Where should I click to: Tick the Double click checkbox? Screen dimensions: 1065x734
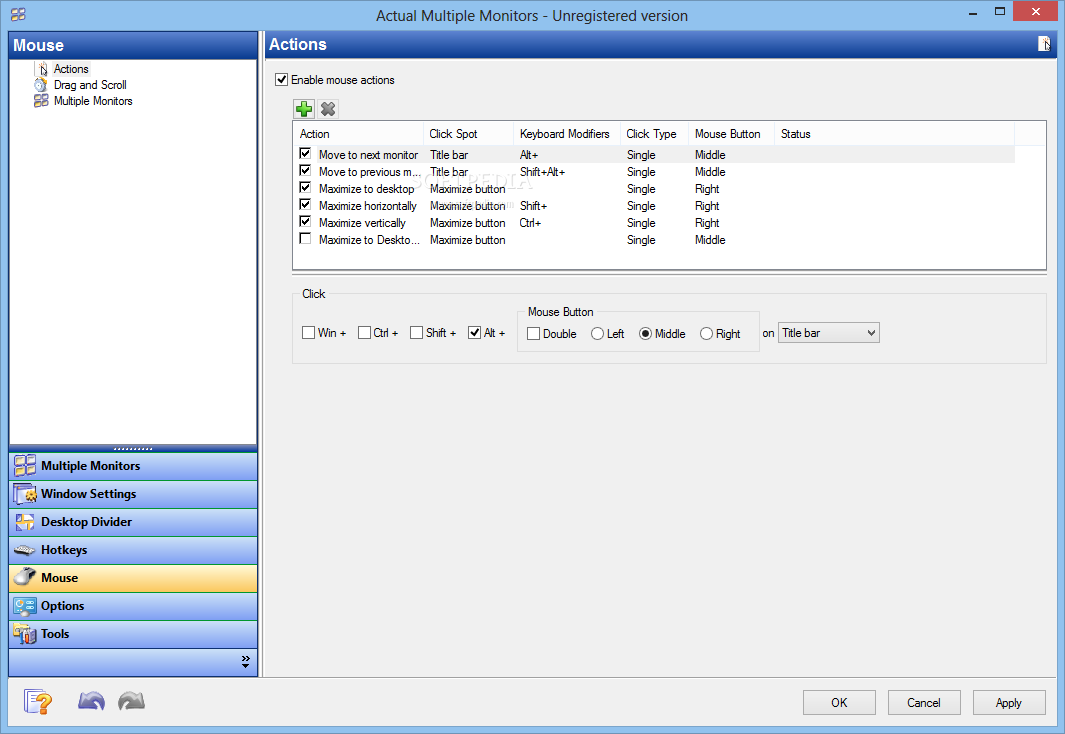click(534, 333)
